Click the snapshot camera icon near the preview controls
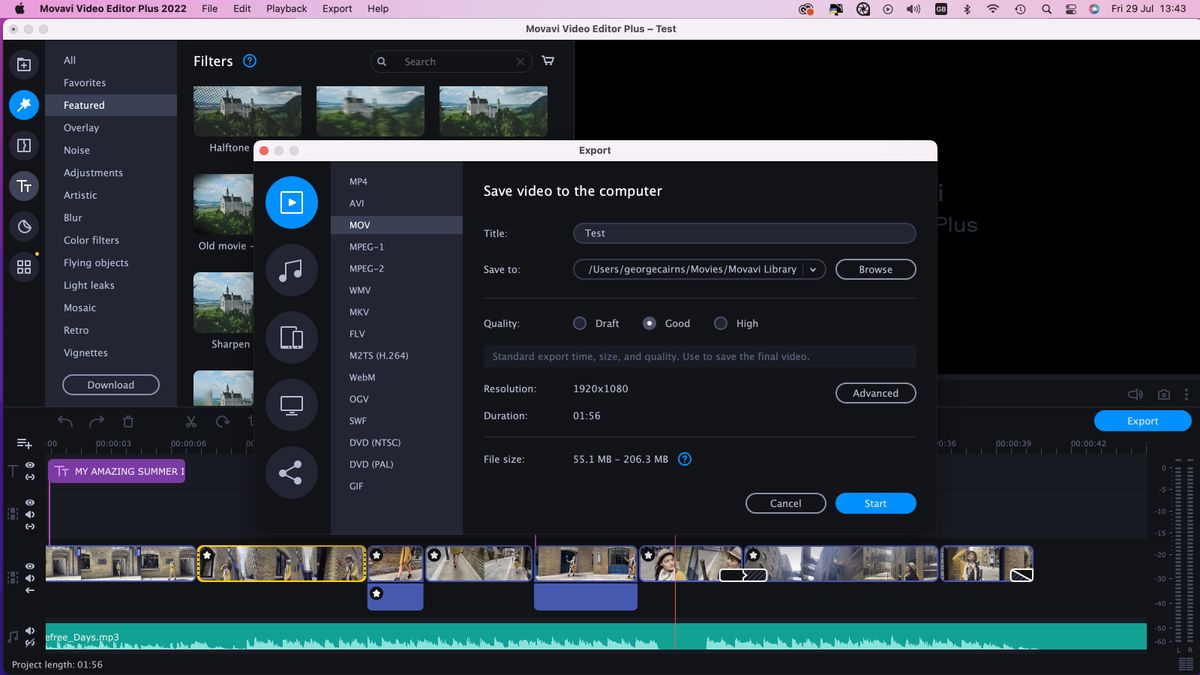 click(x=1163, y=394)
